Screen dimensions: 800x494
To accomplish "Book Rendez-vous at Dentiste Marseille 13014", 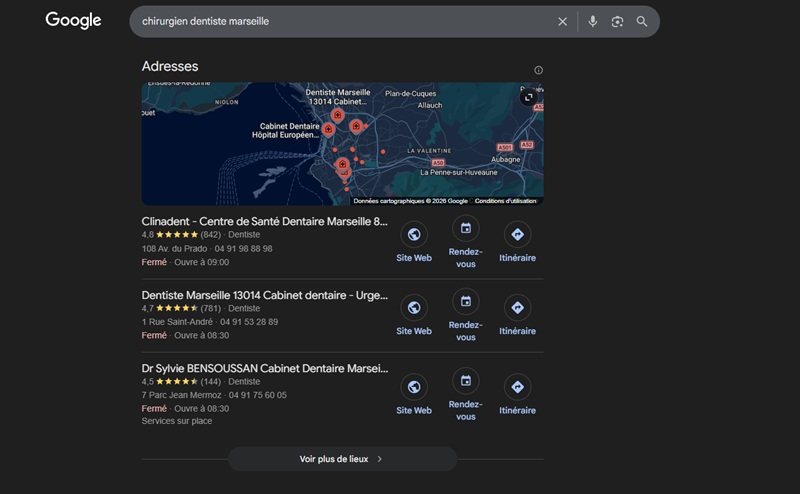I will [465, 302].
